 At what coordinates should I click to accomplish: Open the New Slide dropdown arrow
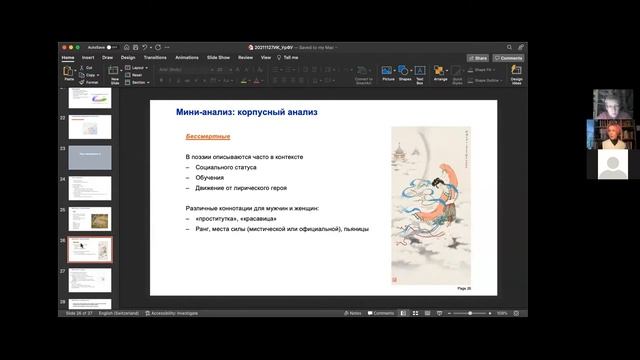tap(121, 71)
